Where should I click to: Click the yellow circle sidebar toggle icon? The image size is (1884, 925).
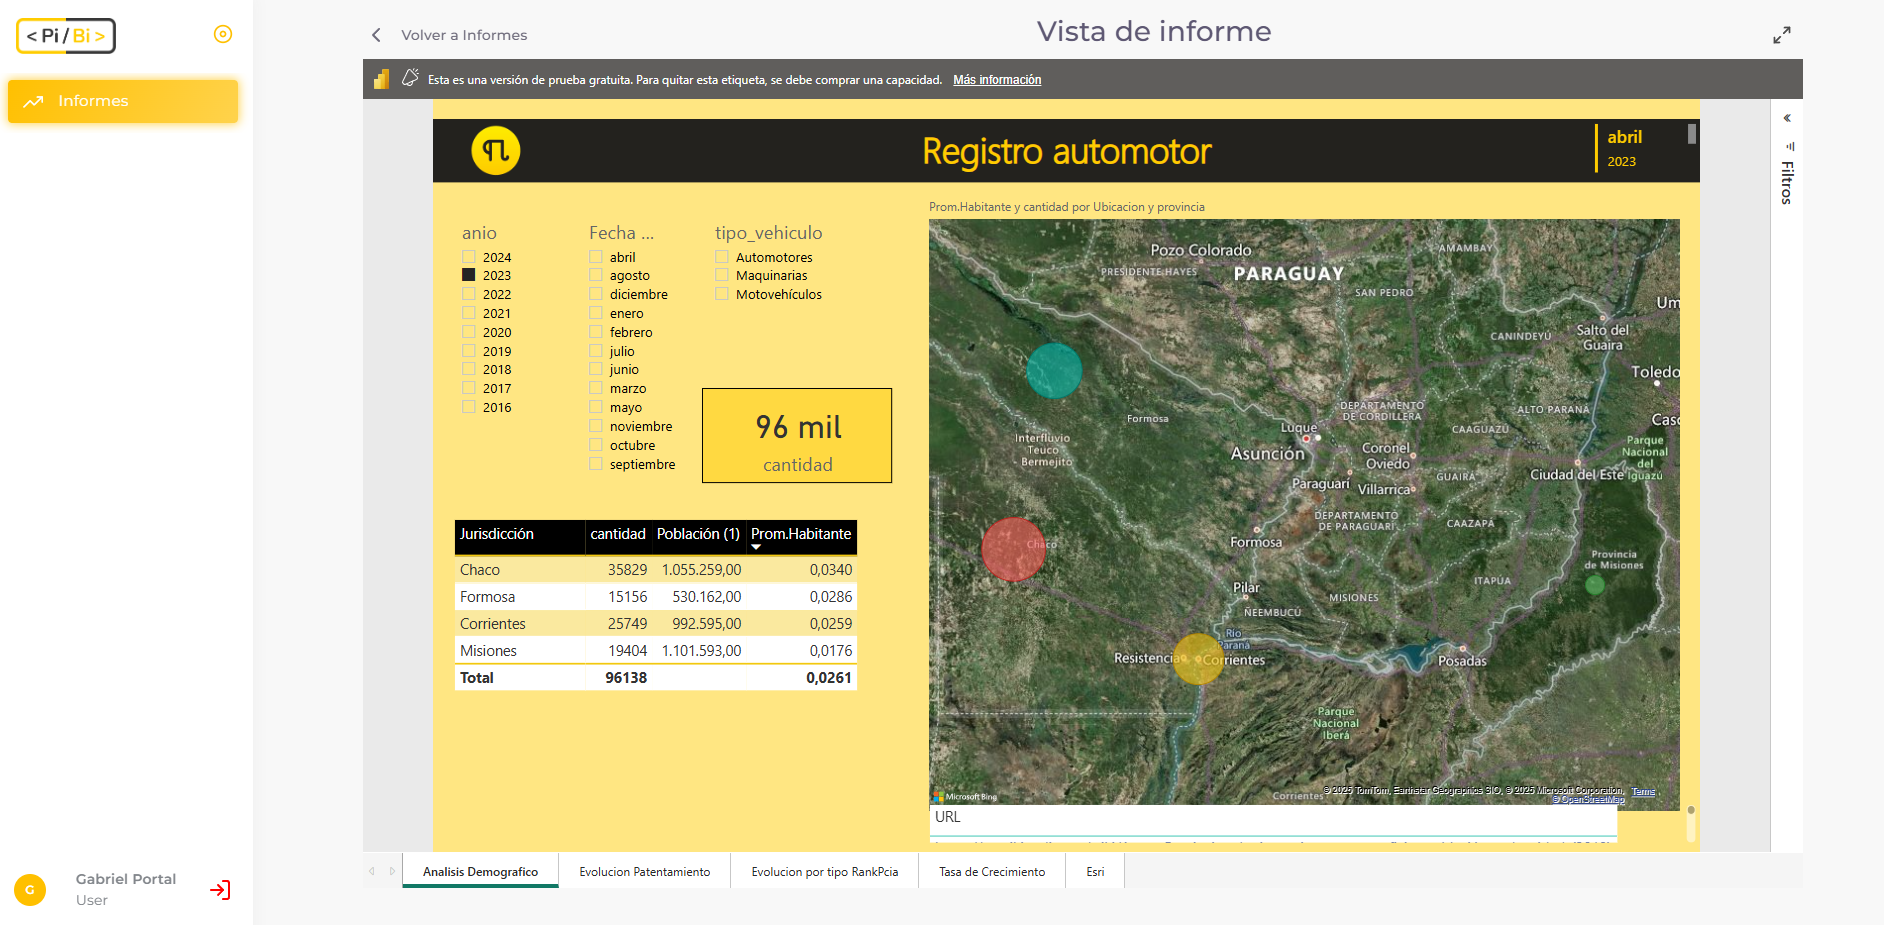pyautogui.click(x=223, y=35)
